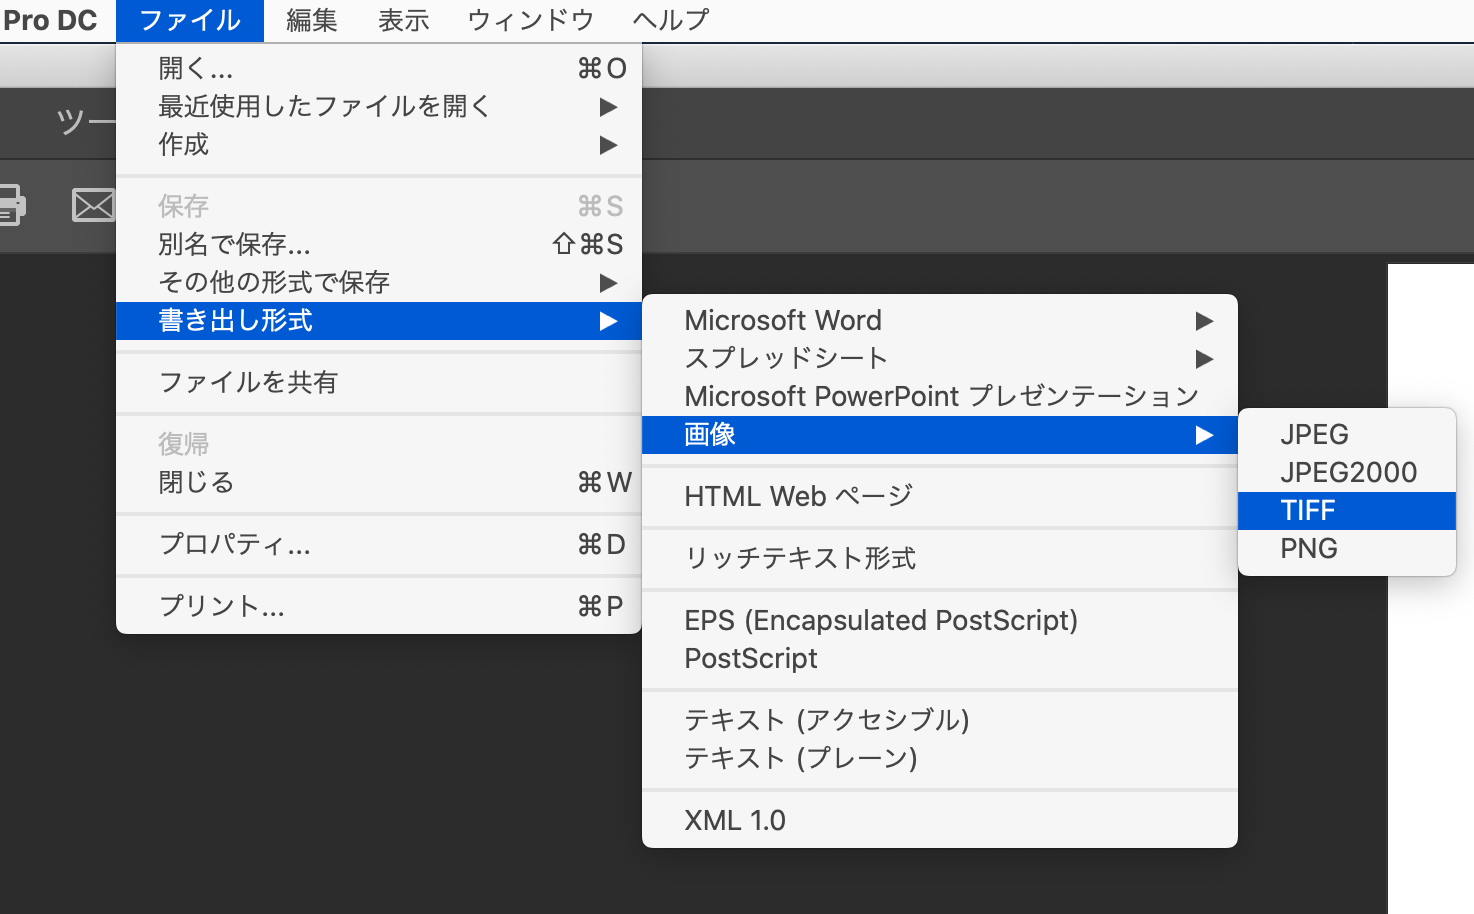Open the 表示 menu
The height and width of the screenshot is (914, 1474).
coord(404,20)
